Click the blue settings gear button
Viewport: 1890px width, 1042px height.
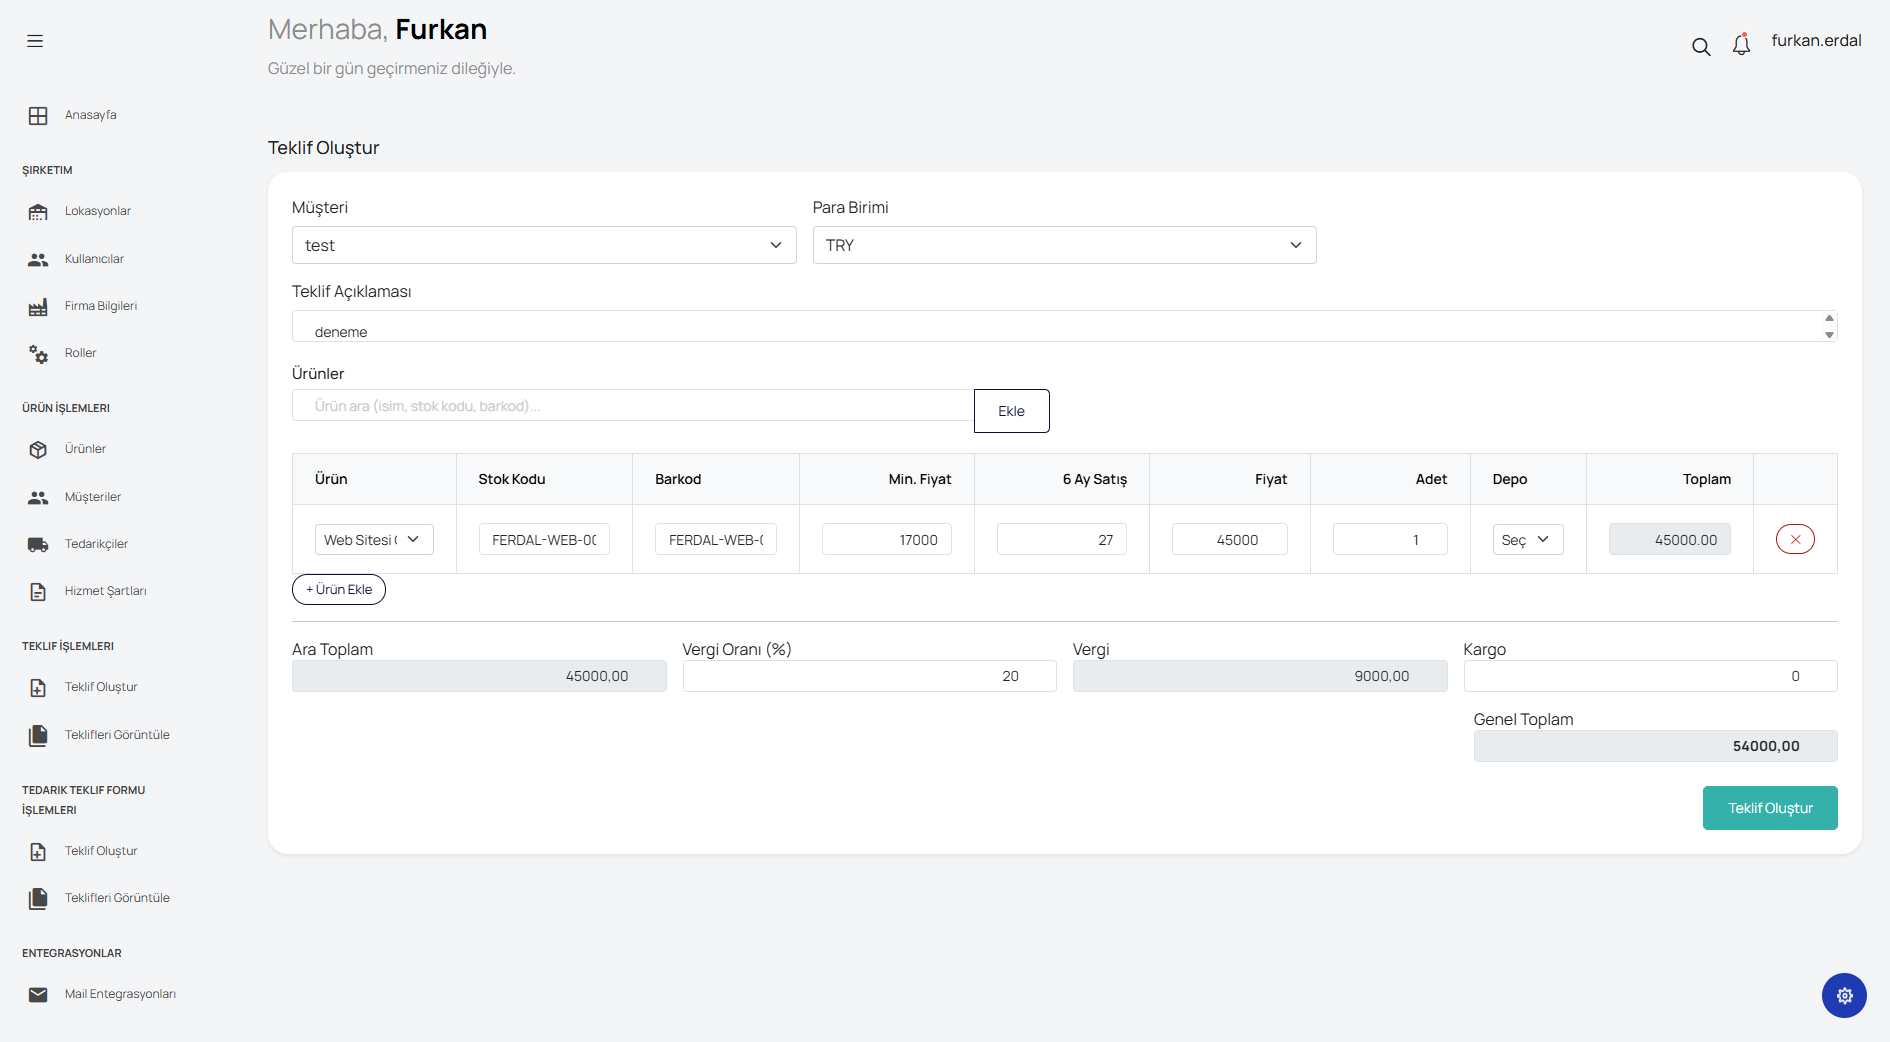point(1844,995)
